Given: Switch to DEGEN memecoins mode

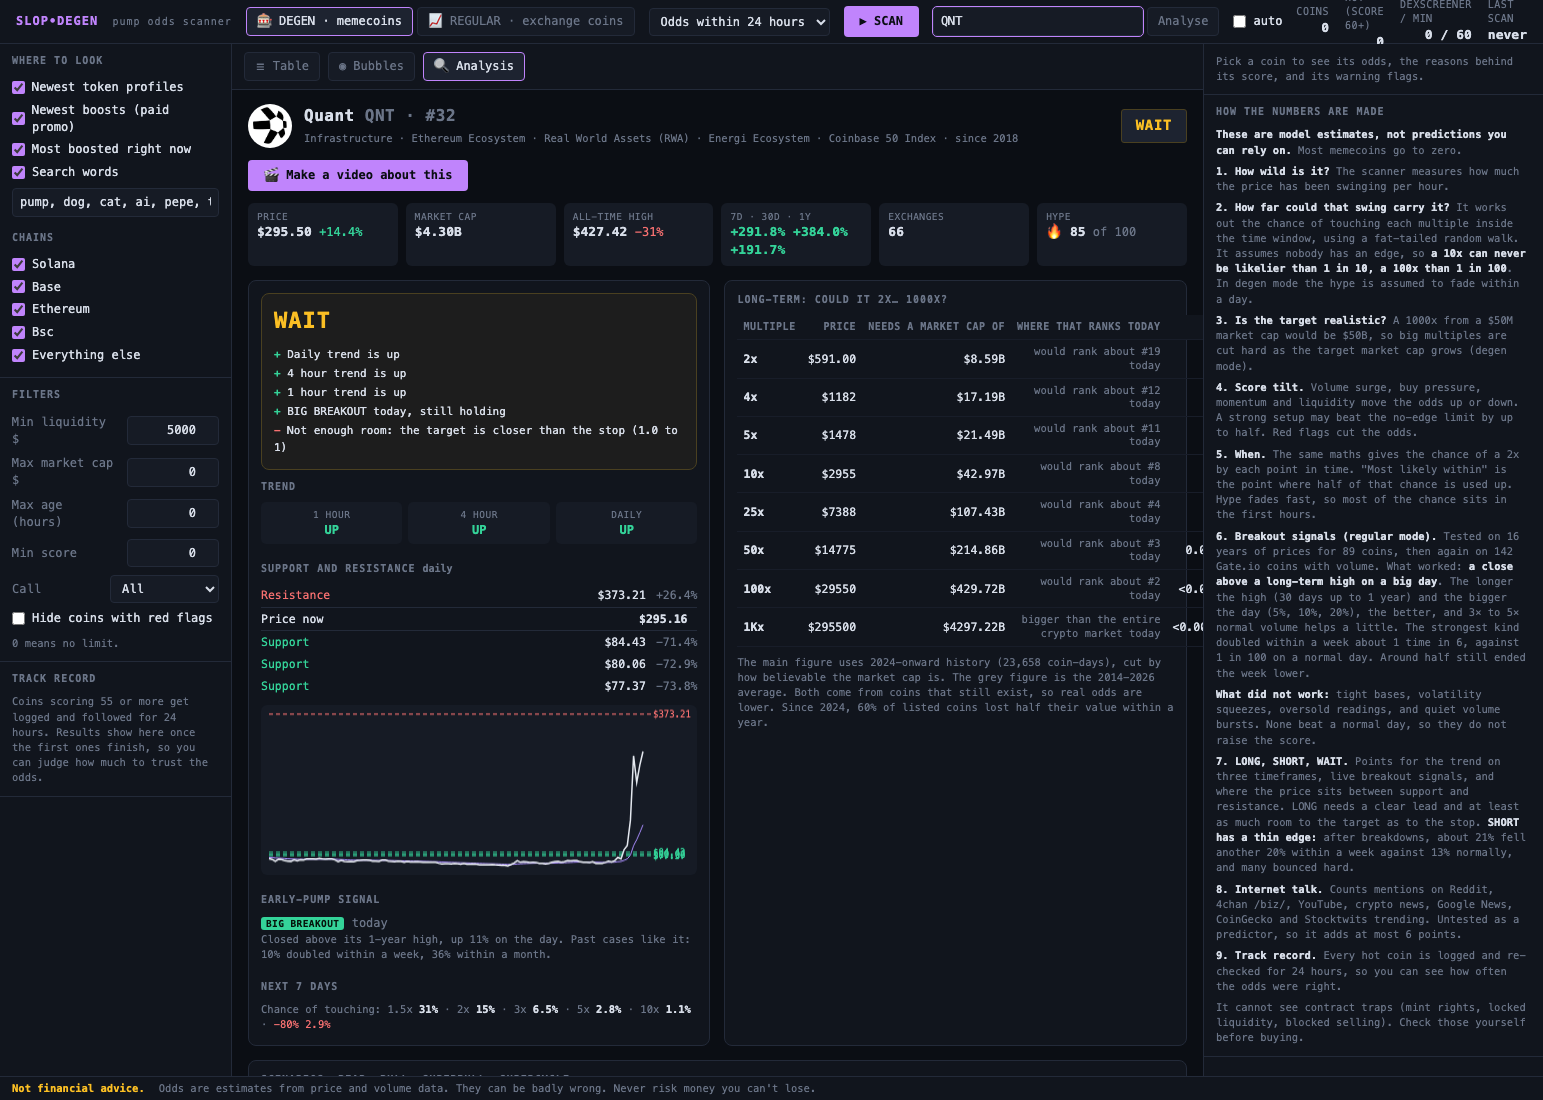Looking at the screenshot, I should [x=329, y=21].
